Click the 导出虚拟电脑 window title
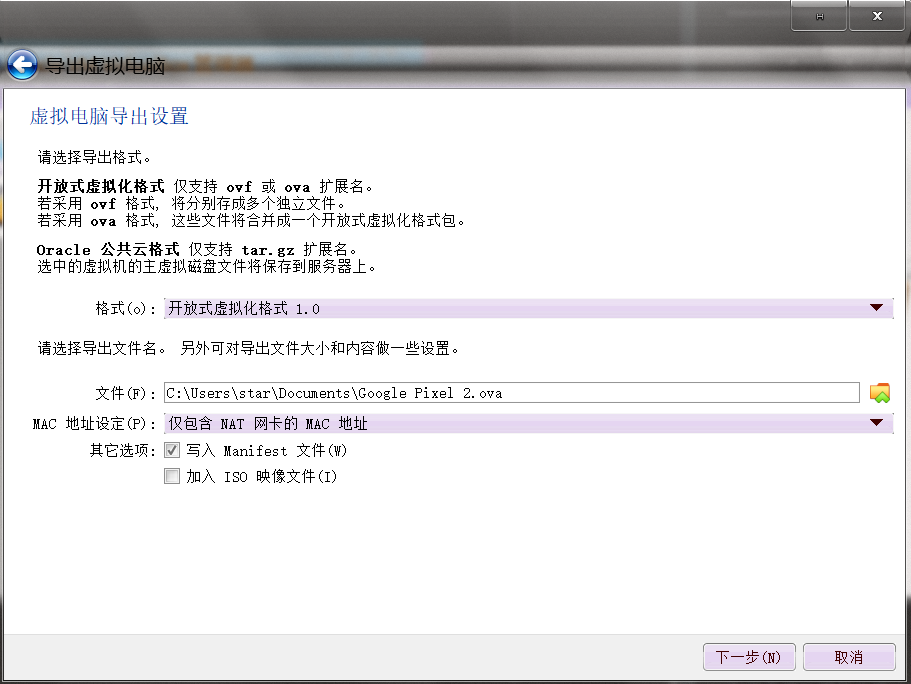The height and width of the screenshot is (684, 911). click(x=105, y=67)
